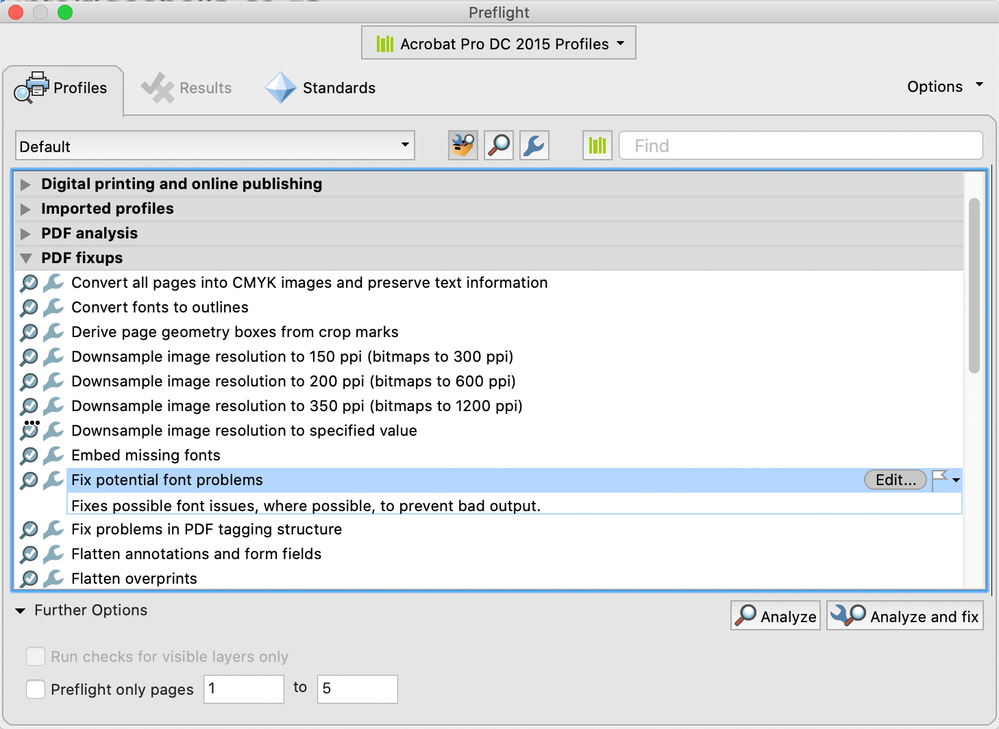Viewport: 999px width, 729px height.
Task: Select Fix problems in PDF tagging structure
Action: coord(206,529)
